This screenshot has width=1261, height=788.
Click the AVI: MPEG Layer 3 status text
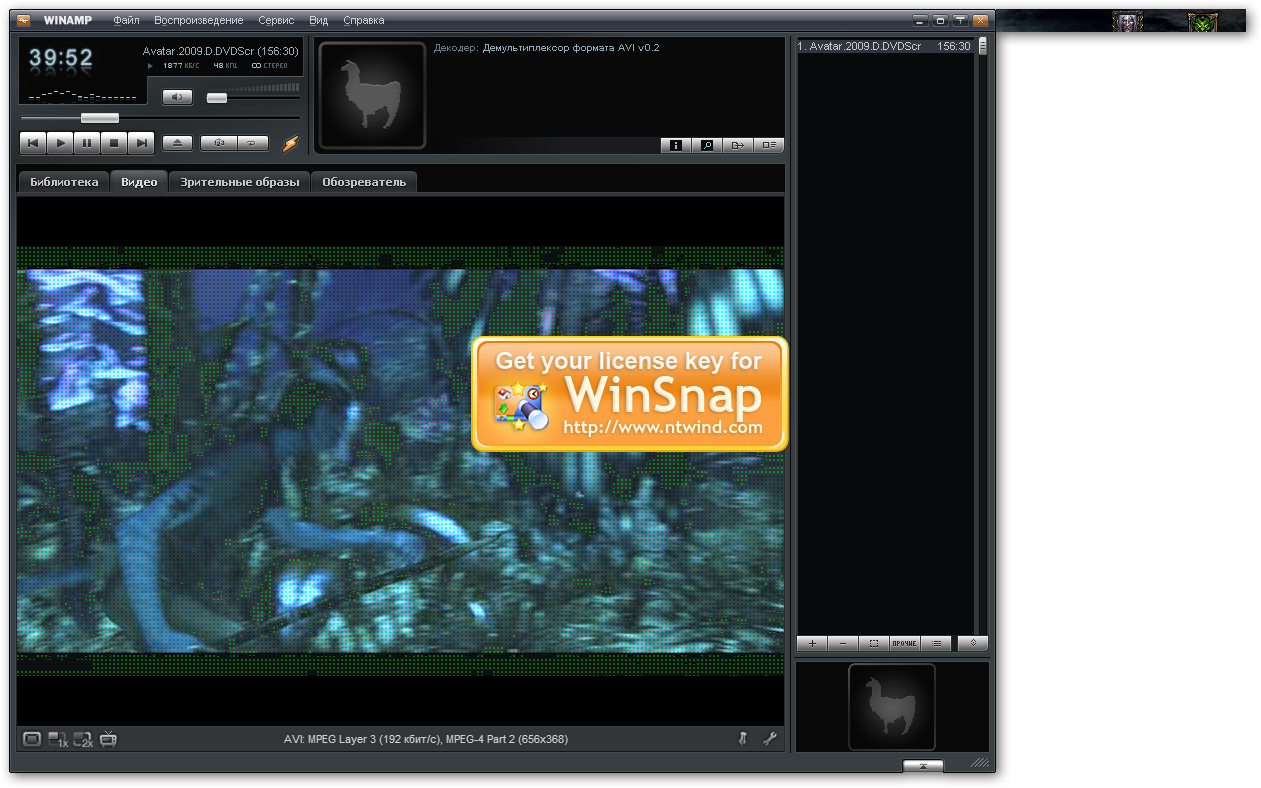pyautogui.click(x=426, y=740)
